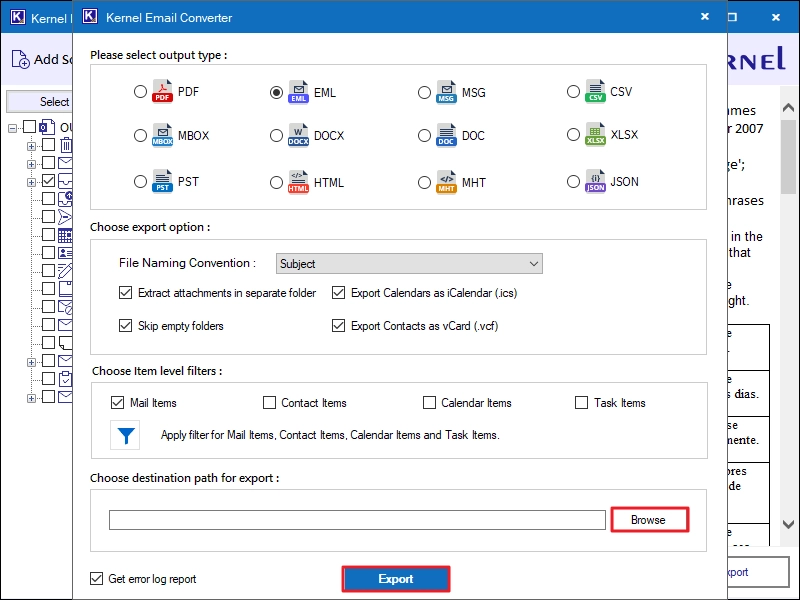
Task: Choose the JSON radio button
Action: (x=573, y=182)
